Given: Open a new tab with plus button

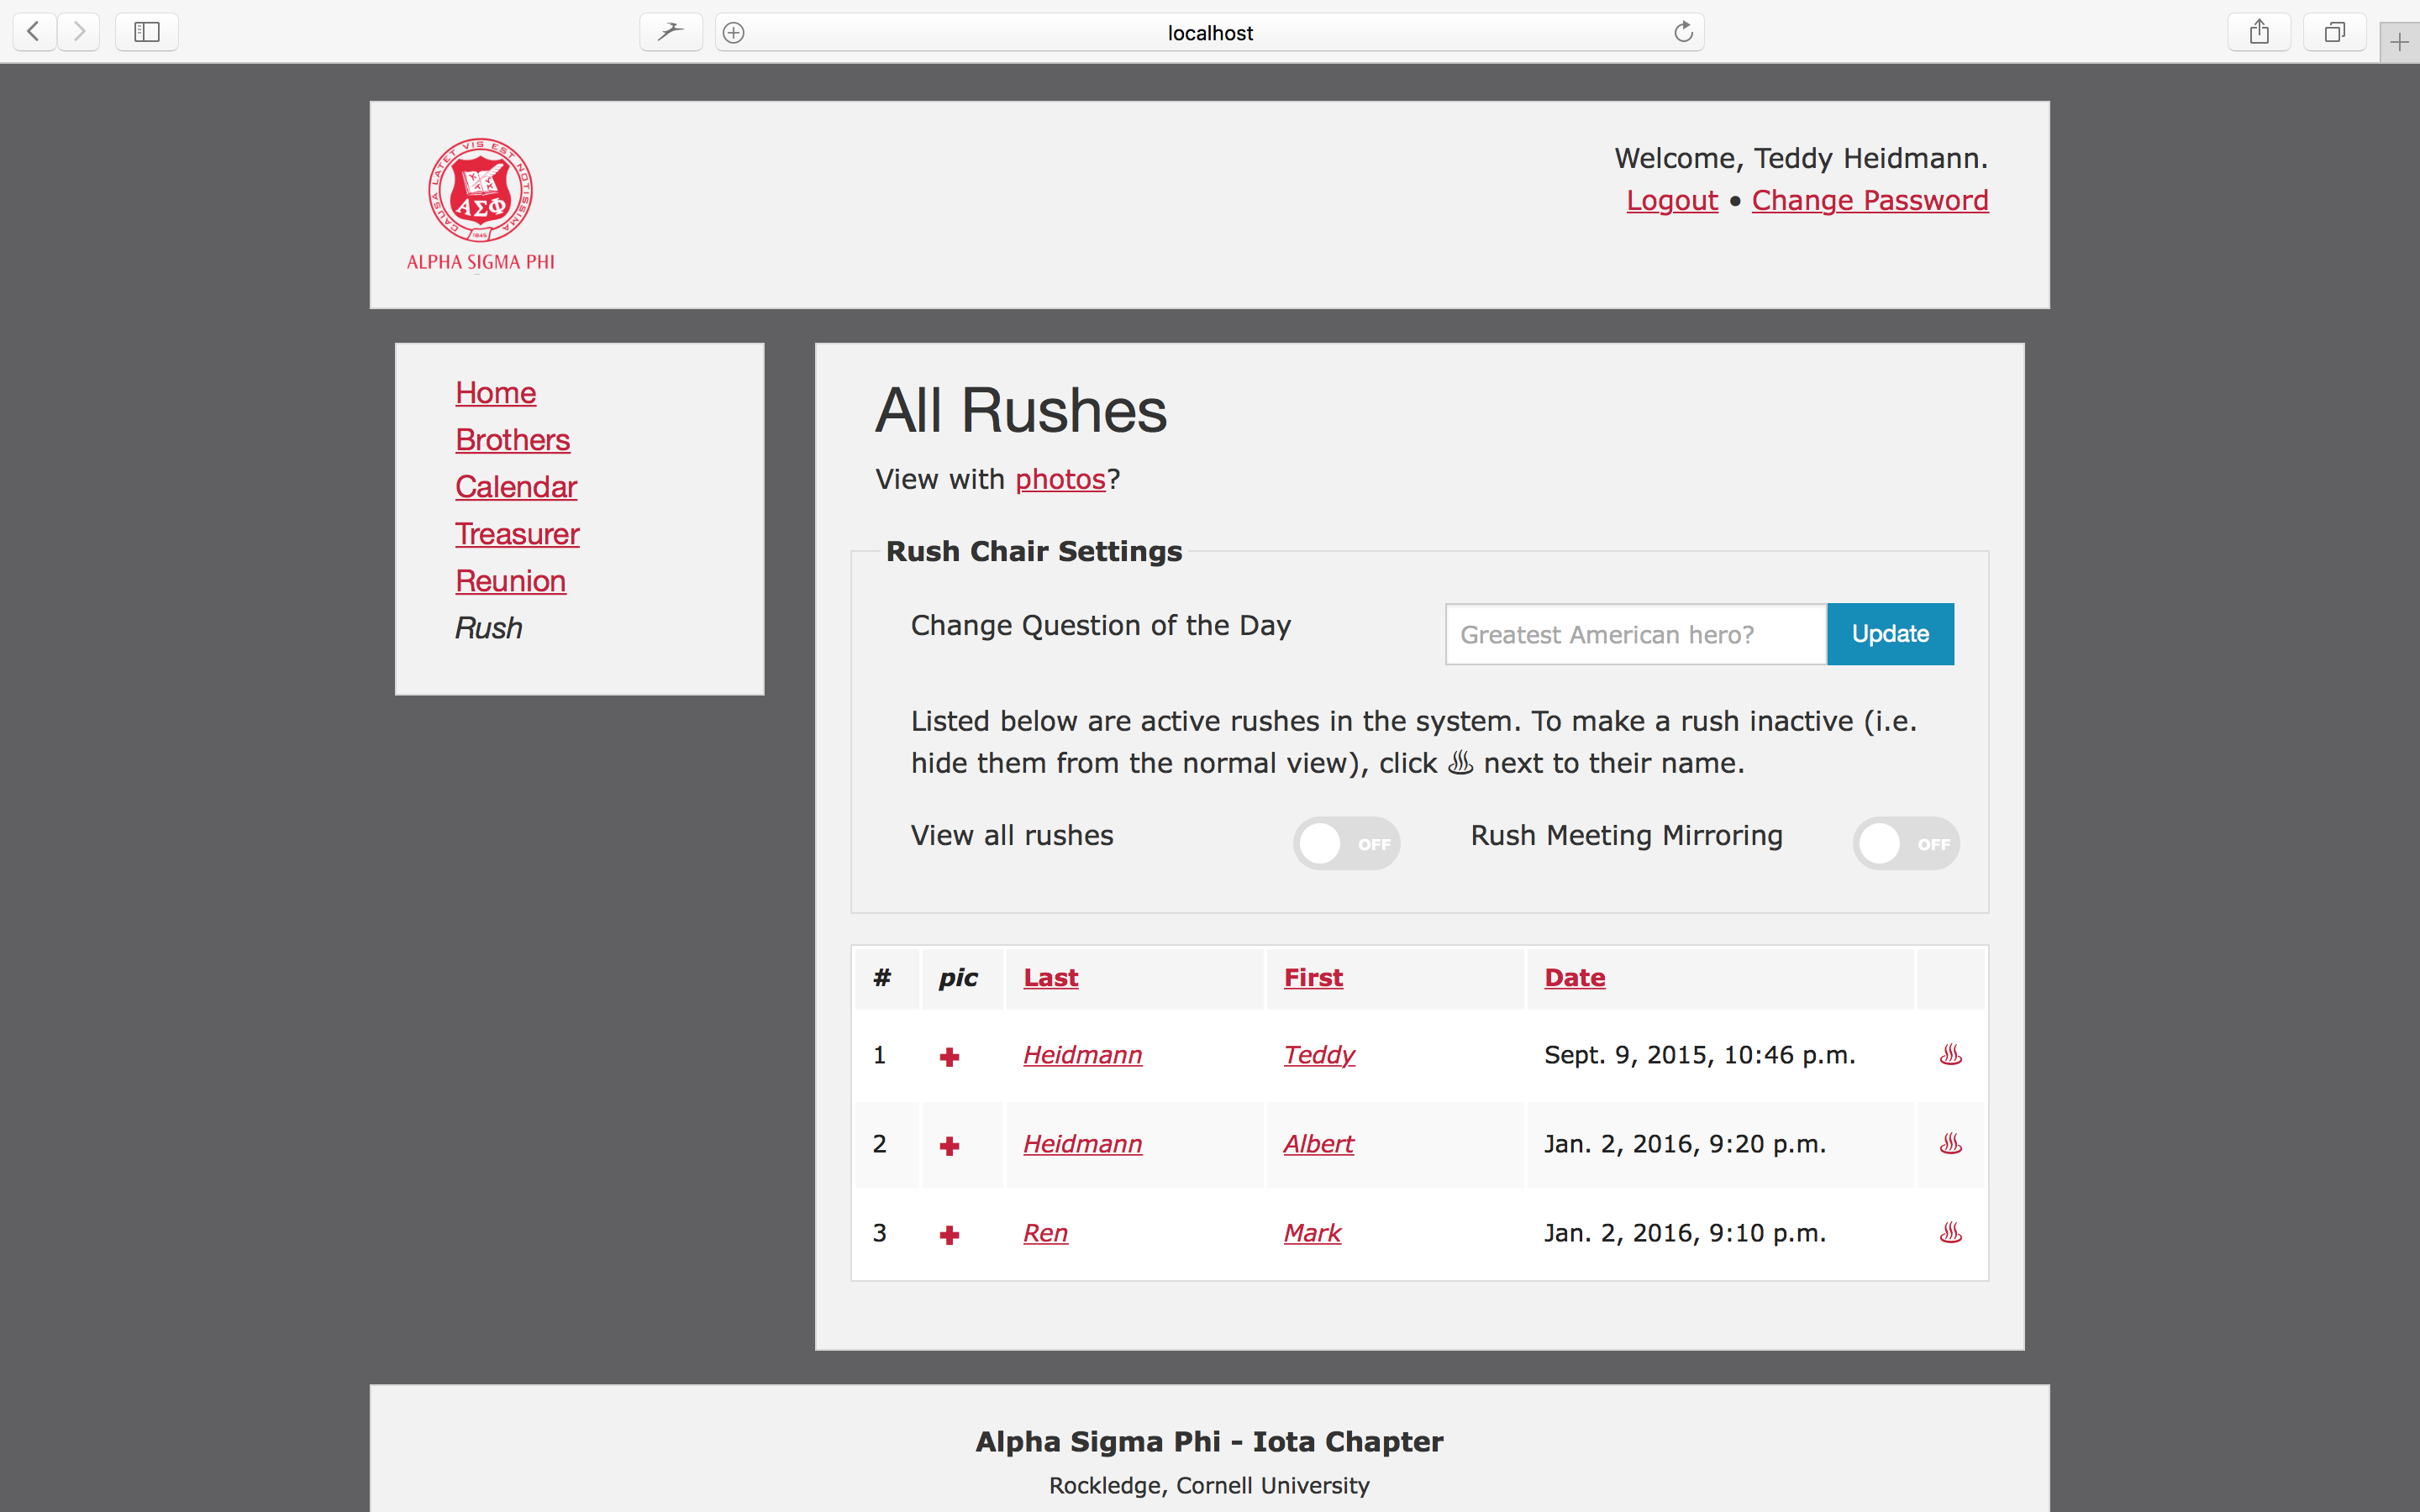Looking at the screenshot, I should (2399, 42).
